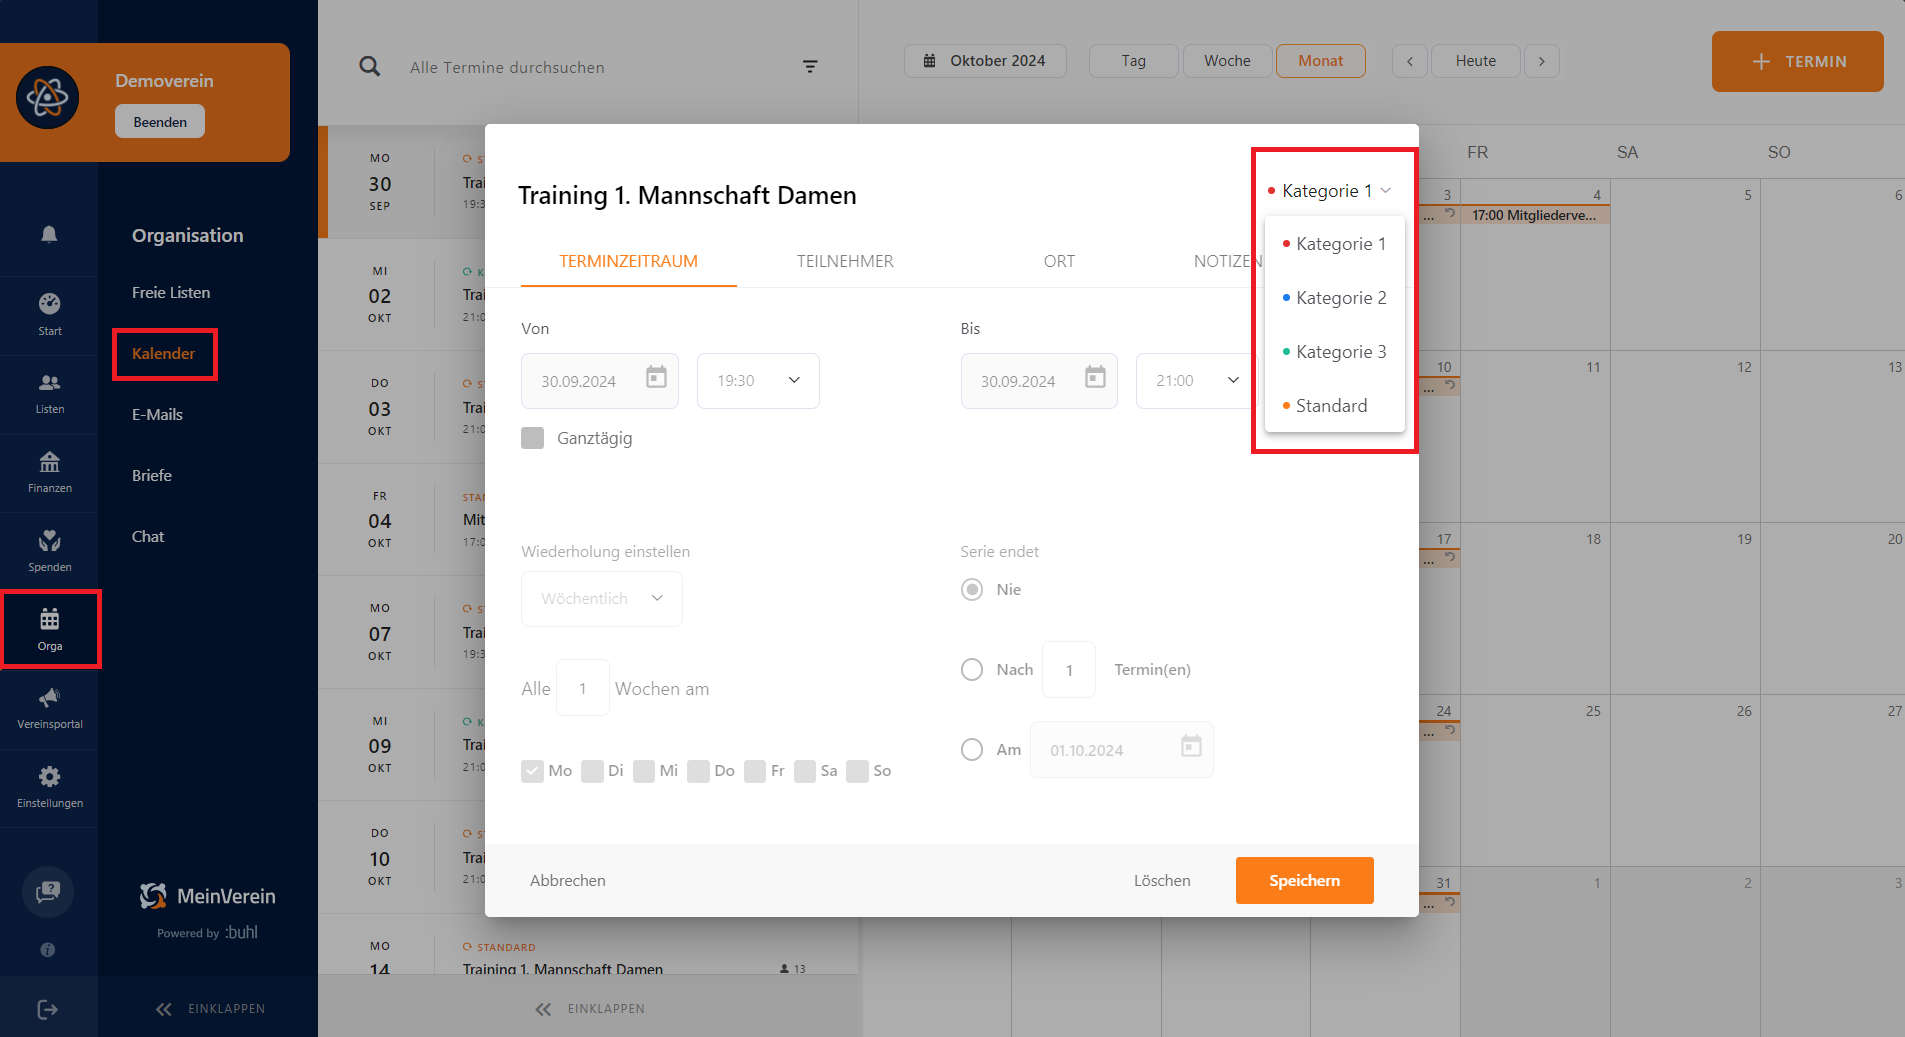Click the info icon in sidebar
Viewport: 1905px width, 1037px height.
point(48,950)
